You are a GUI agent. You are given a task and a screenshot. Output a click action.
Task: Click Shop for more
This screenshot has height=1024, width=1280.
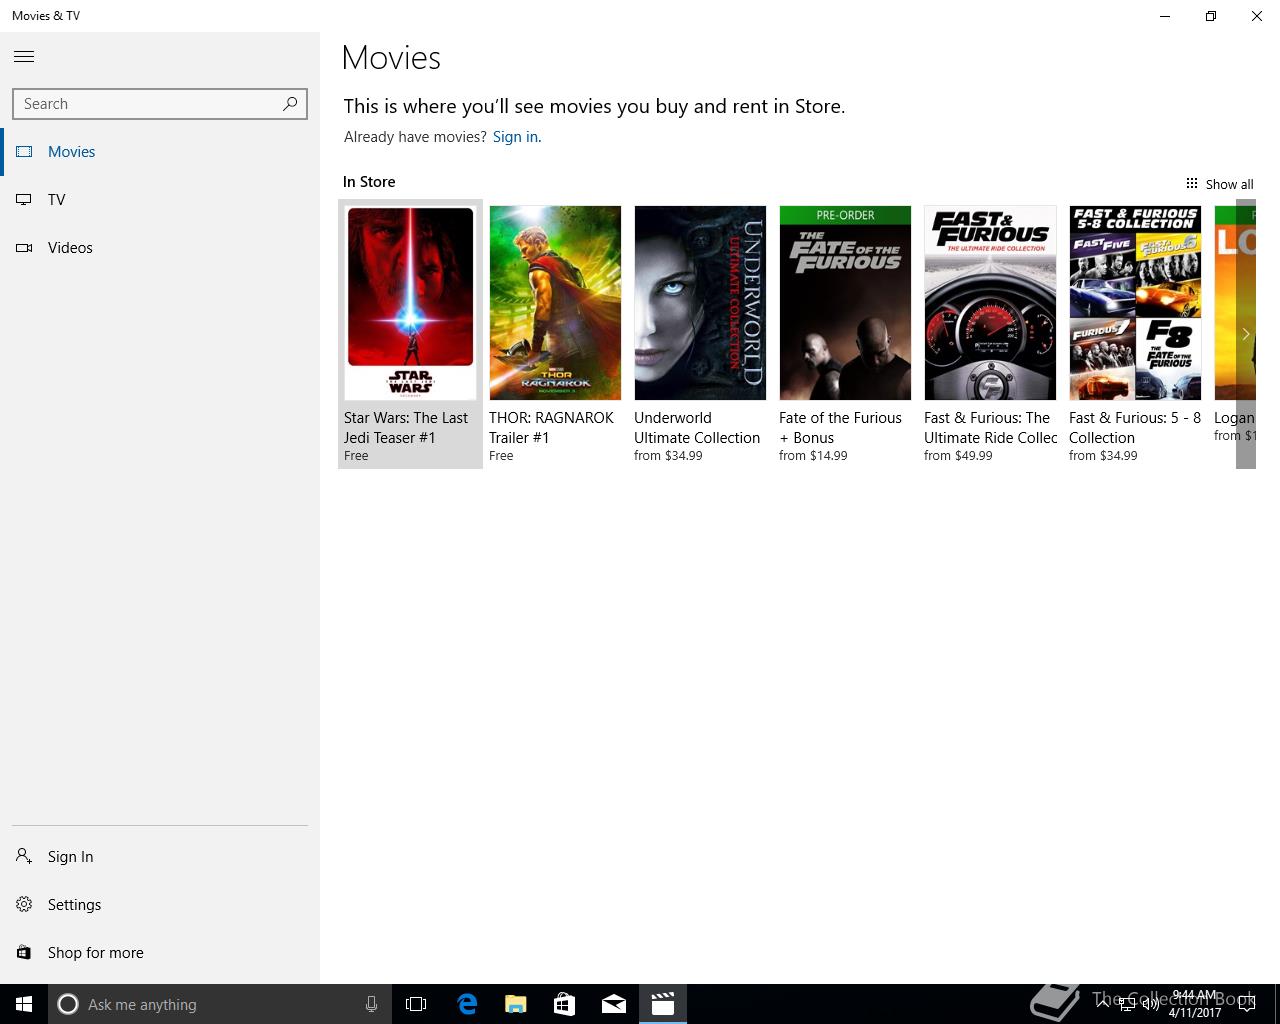[160, 953]
